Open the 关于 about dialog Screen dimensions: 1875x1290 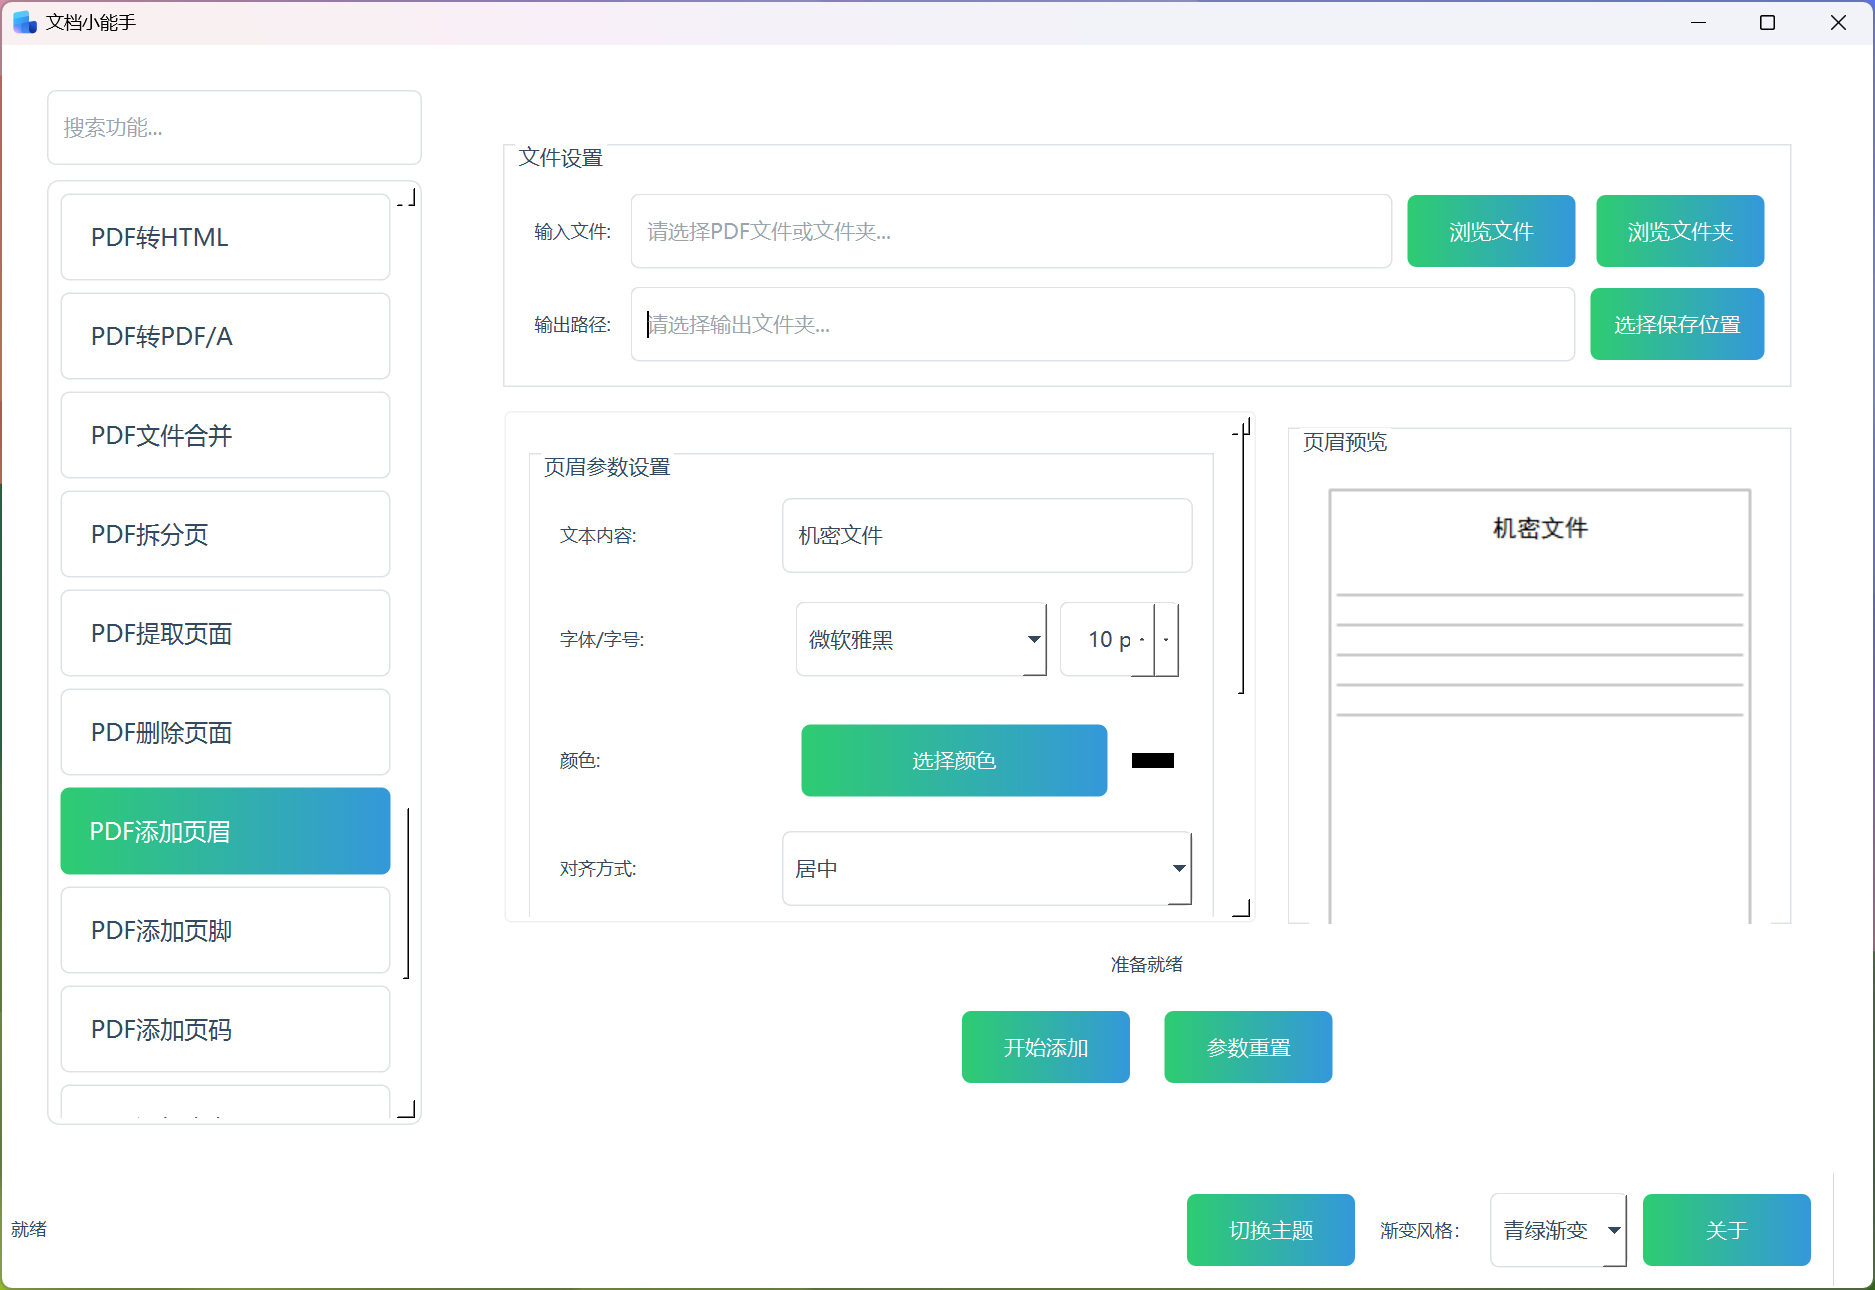[x=1726, y=1230]
